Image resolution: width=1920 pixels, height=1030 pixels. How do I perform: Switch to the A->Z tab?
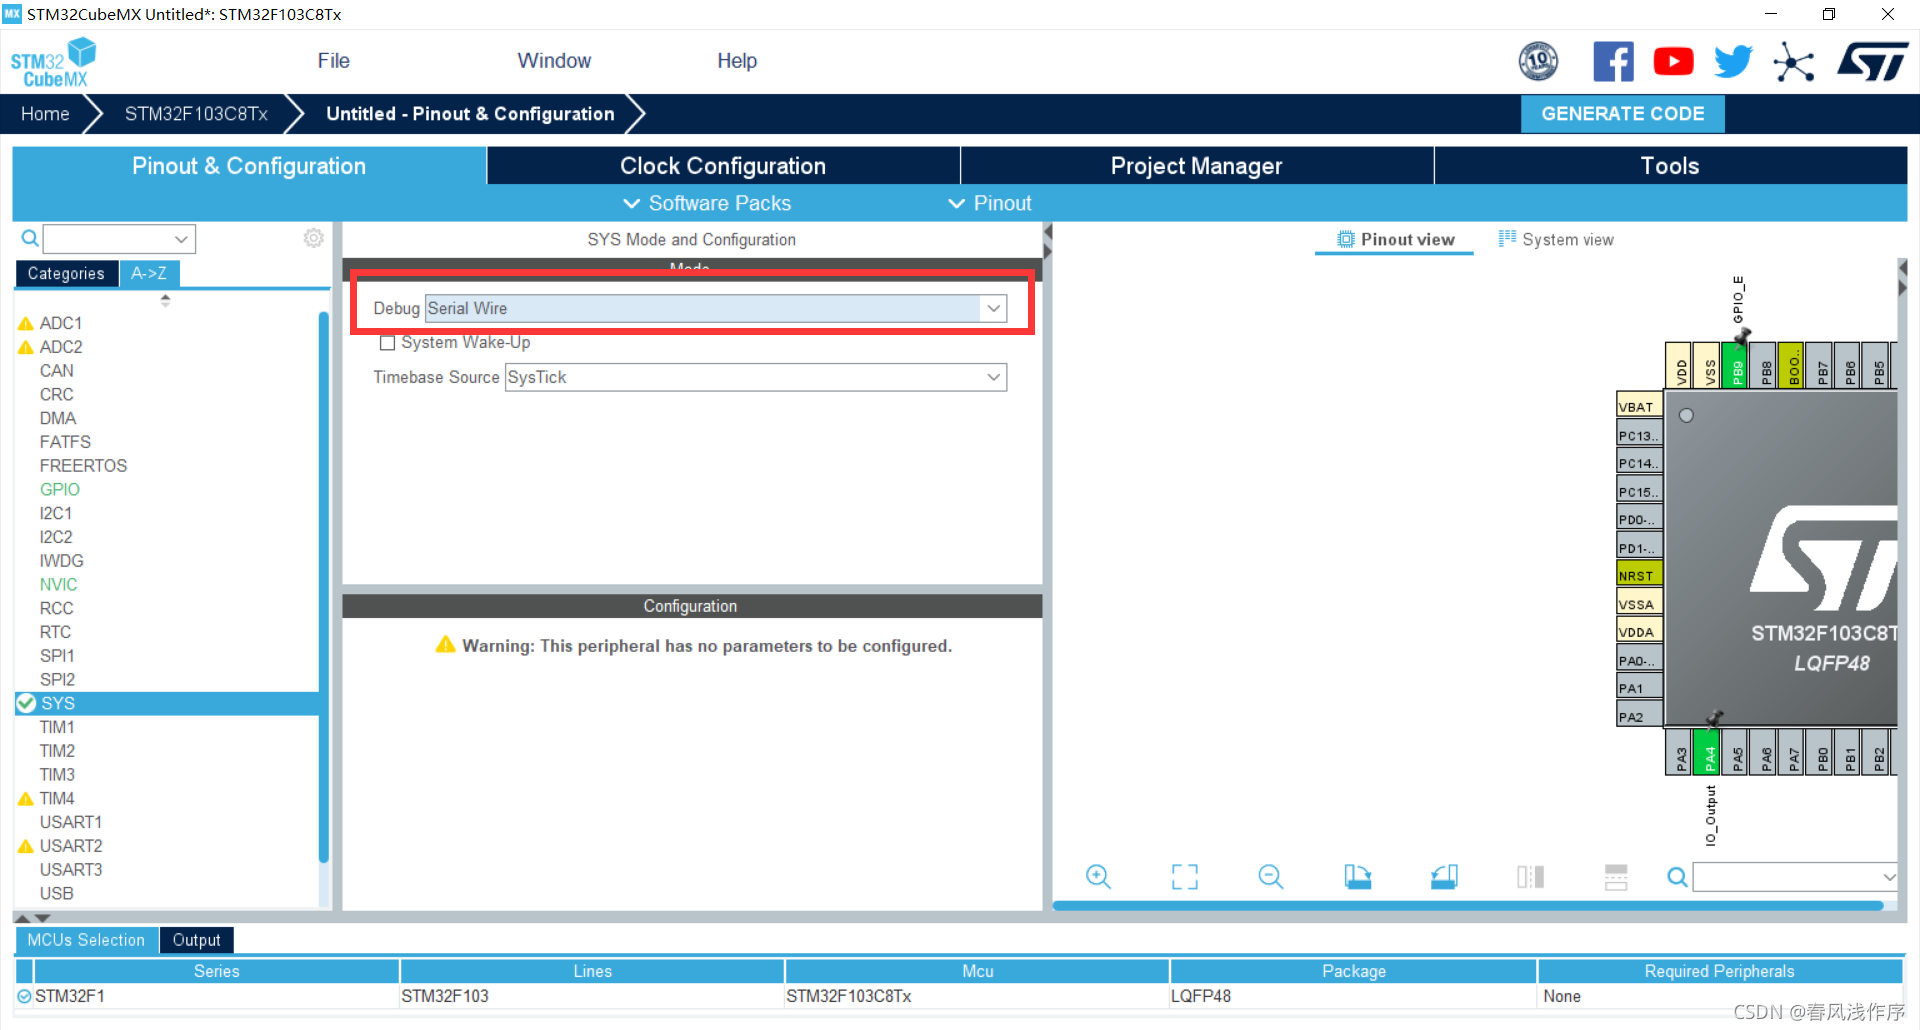click(149, 273)
